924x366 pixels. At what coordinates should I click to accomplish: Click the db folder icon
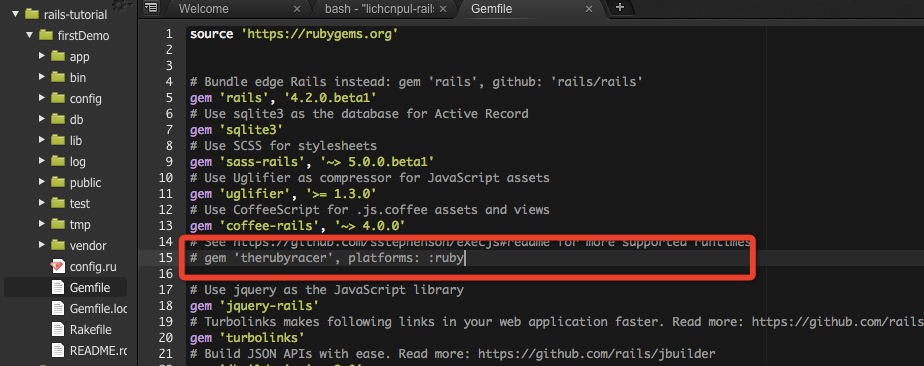(x=57, y=119)
